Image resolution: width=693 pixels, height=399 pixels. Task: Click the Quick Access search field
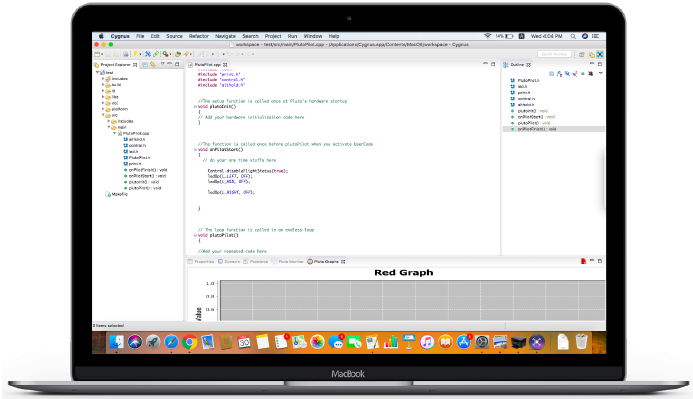[554, 54]
